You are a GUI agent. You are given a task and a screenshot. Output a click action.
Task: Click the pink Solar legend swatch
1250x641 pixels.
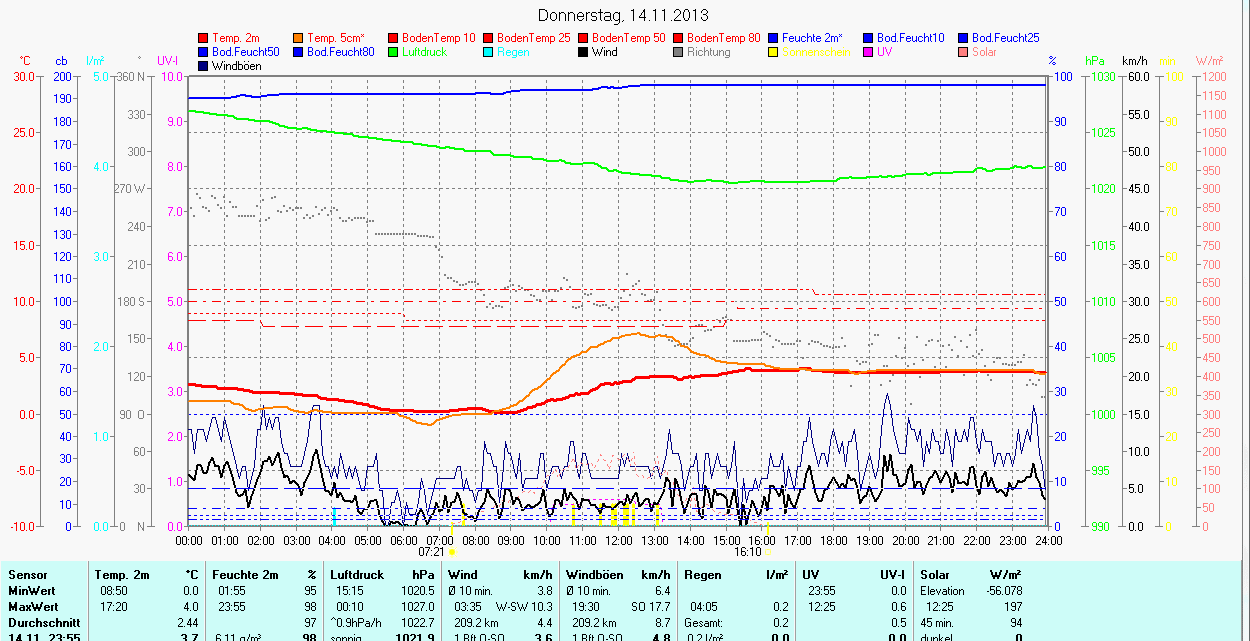964,52
